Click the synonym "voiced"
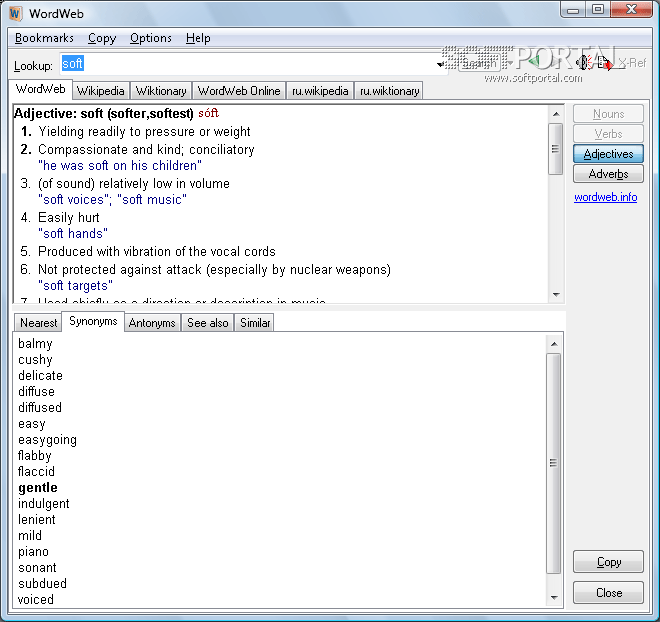Screen dimensions: 660x622 pos(35,599)
